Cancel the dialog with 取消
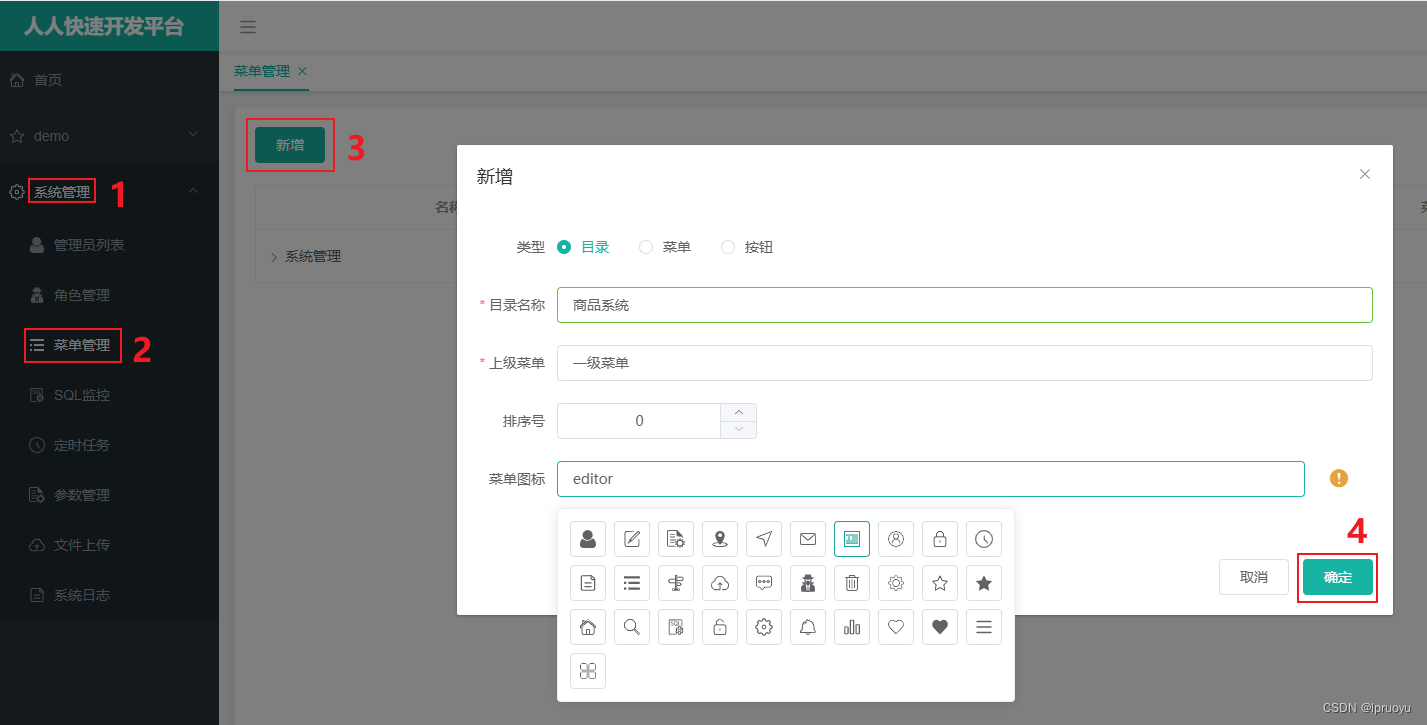 pyautogui.click(x=1254, y=577)
